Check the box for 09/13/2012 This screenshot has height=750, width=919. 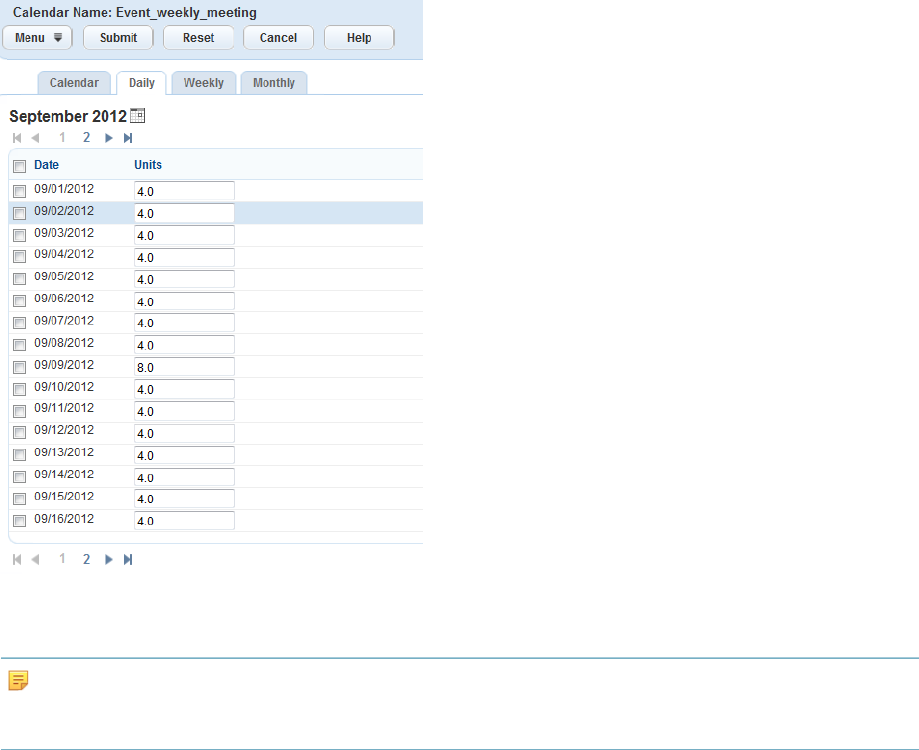pos(19,455)
